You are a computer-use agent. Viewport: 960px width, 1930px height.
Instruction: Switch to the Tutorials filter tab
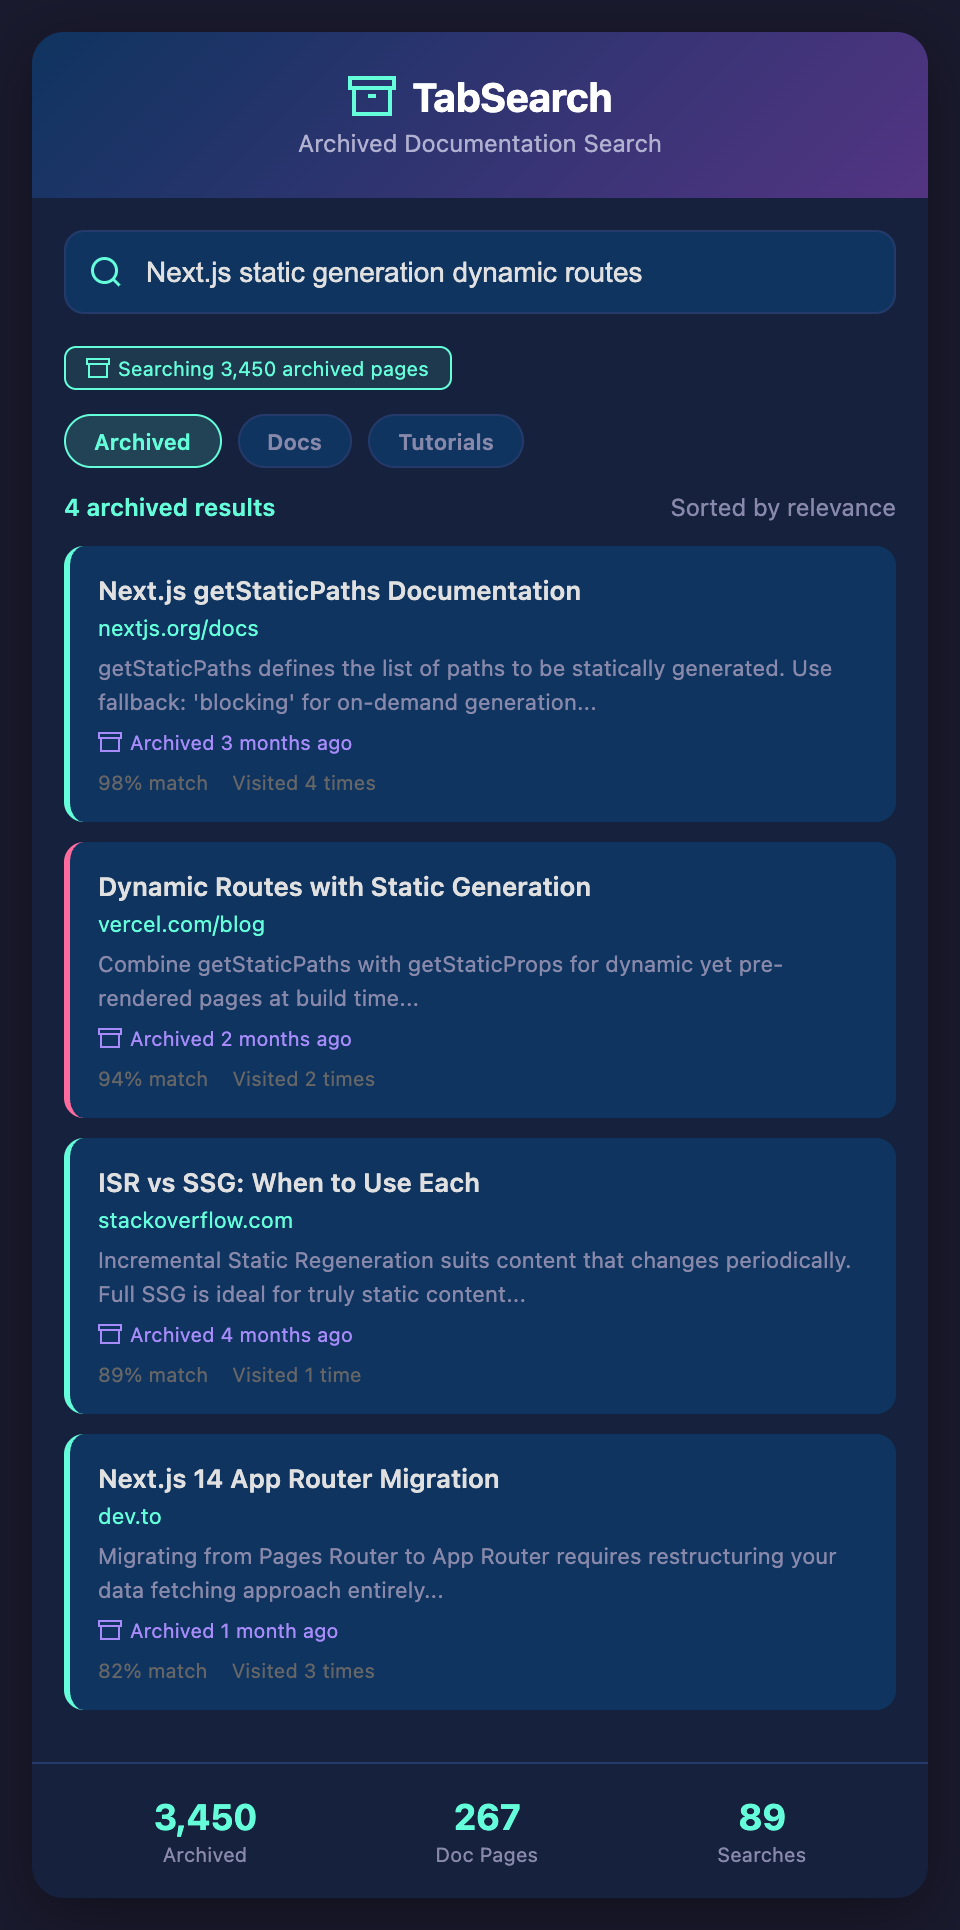coord(446,441)
